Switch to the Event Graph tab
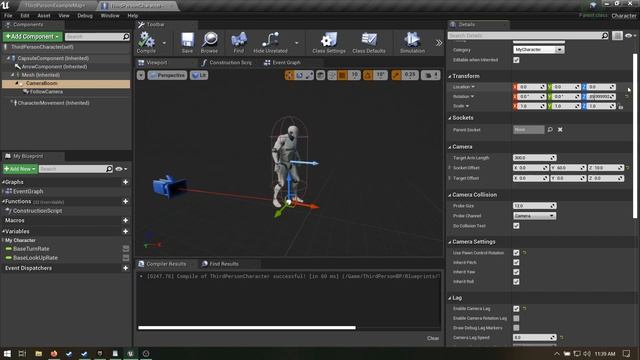The height and width of the screenshot is (360, 640). 282,62
